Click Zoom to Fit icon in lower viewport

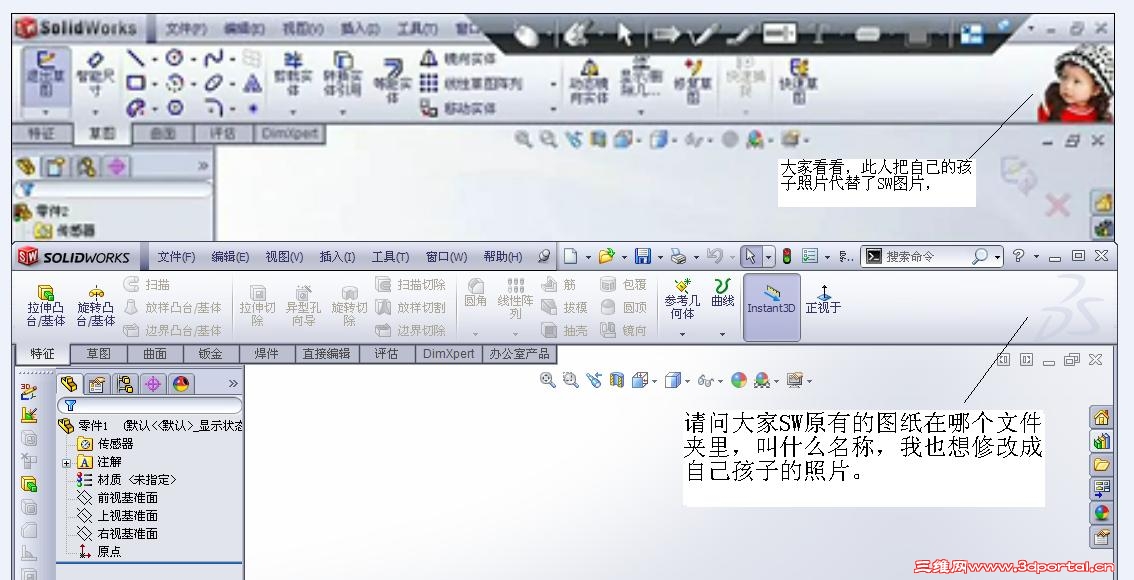point(547,380)
